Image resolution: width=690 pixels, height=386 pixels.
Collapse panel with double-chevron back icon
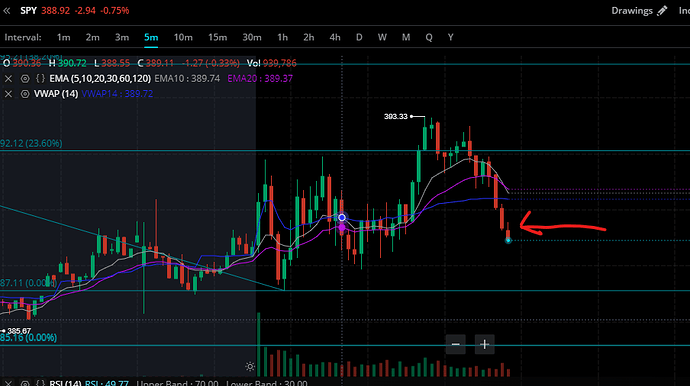click(7, 11)
